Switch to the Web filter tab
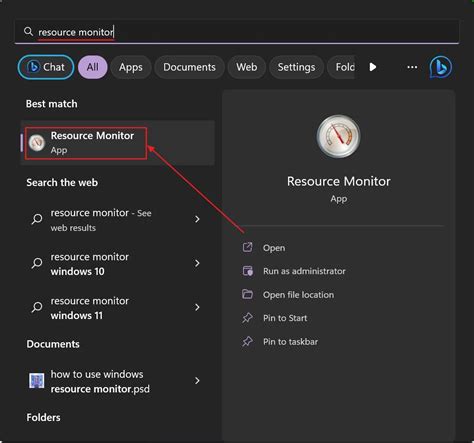 tap(247, 67)
